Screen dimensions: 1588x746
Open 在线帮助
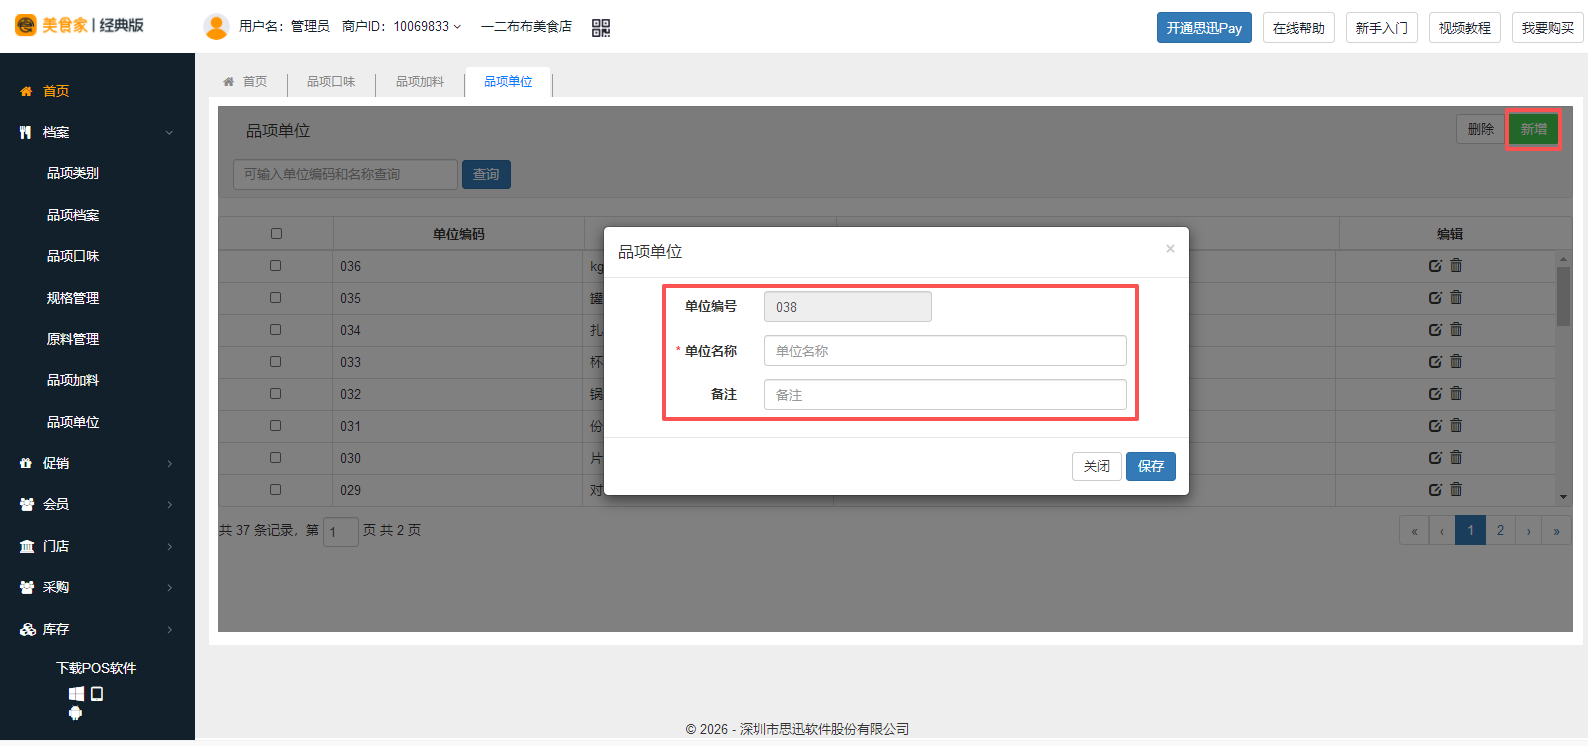point(1299,28)
